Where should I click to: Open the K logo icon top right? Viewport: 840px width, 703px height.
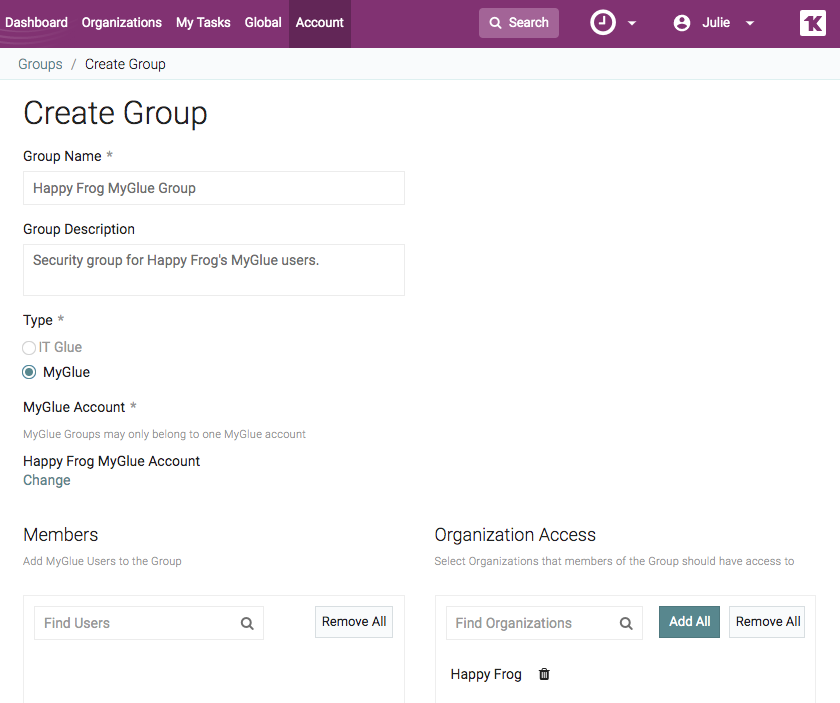[x=812, y=23]
